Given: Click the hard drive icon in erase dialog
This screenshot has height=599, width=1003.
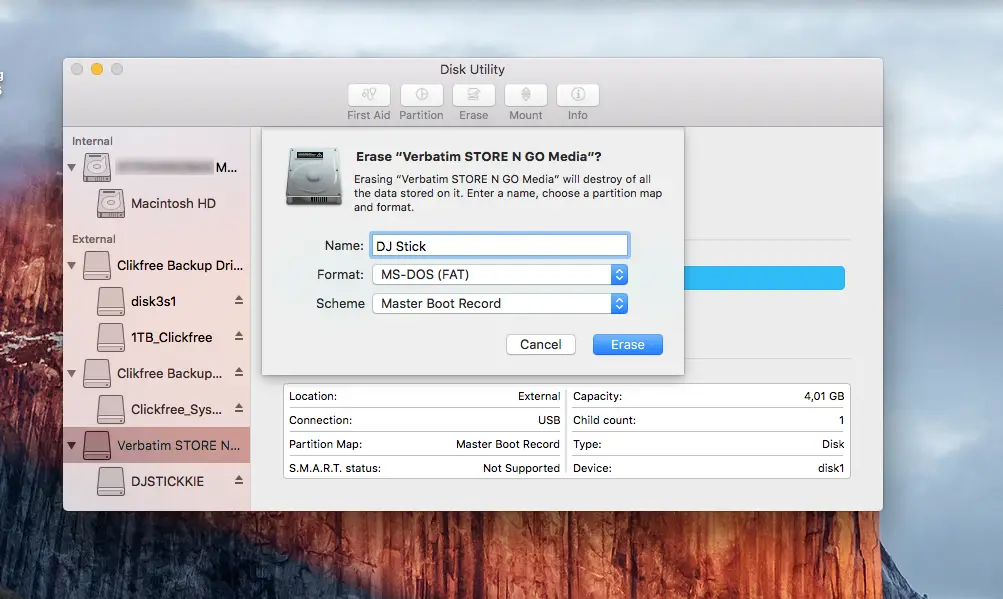Looking at the screenshot, I should tap(314, 177).
